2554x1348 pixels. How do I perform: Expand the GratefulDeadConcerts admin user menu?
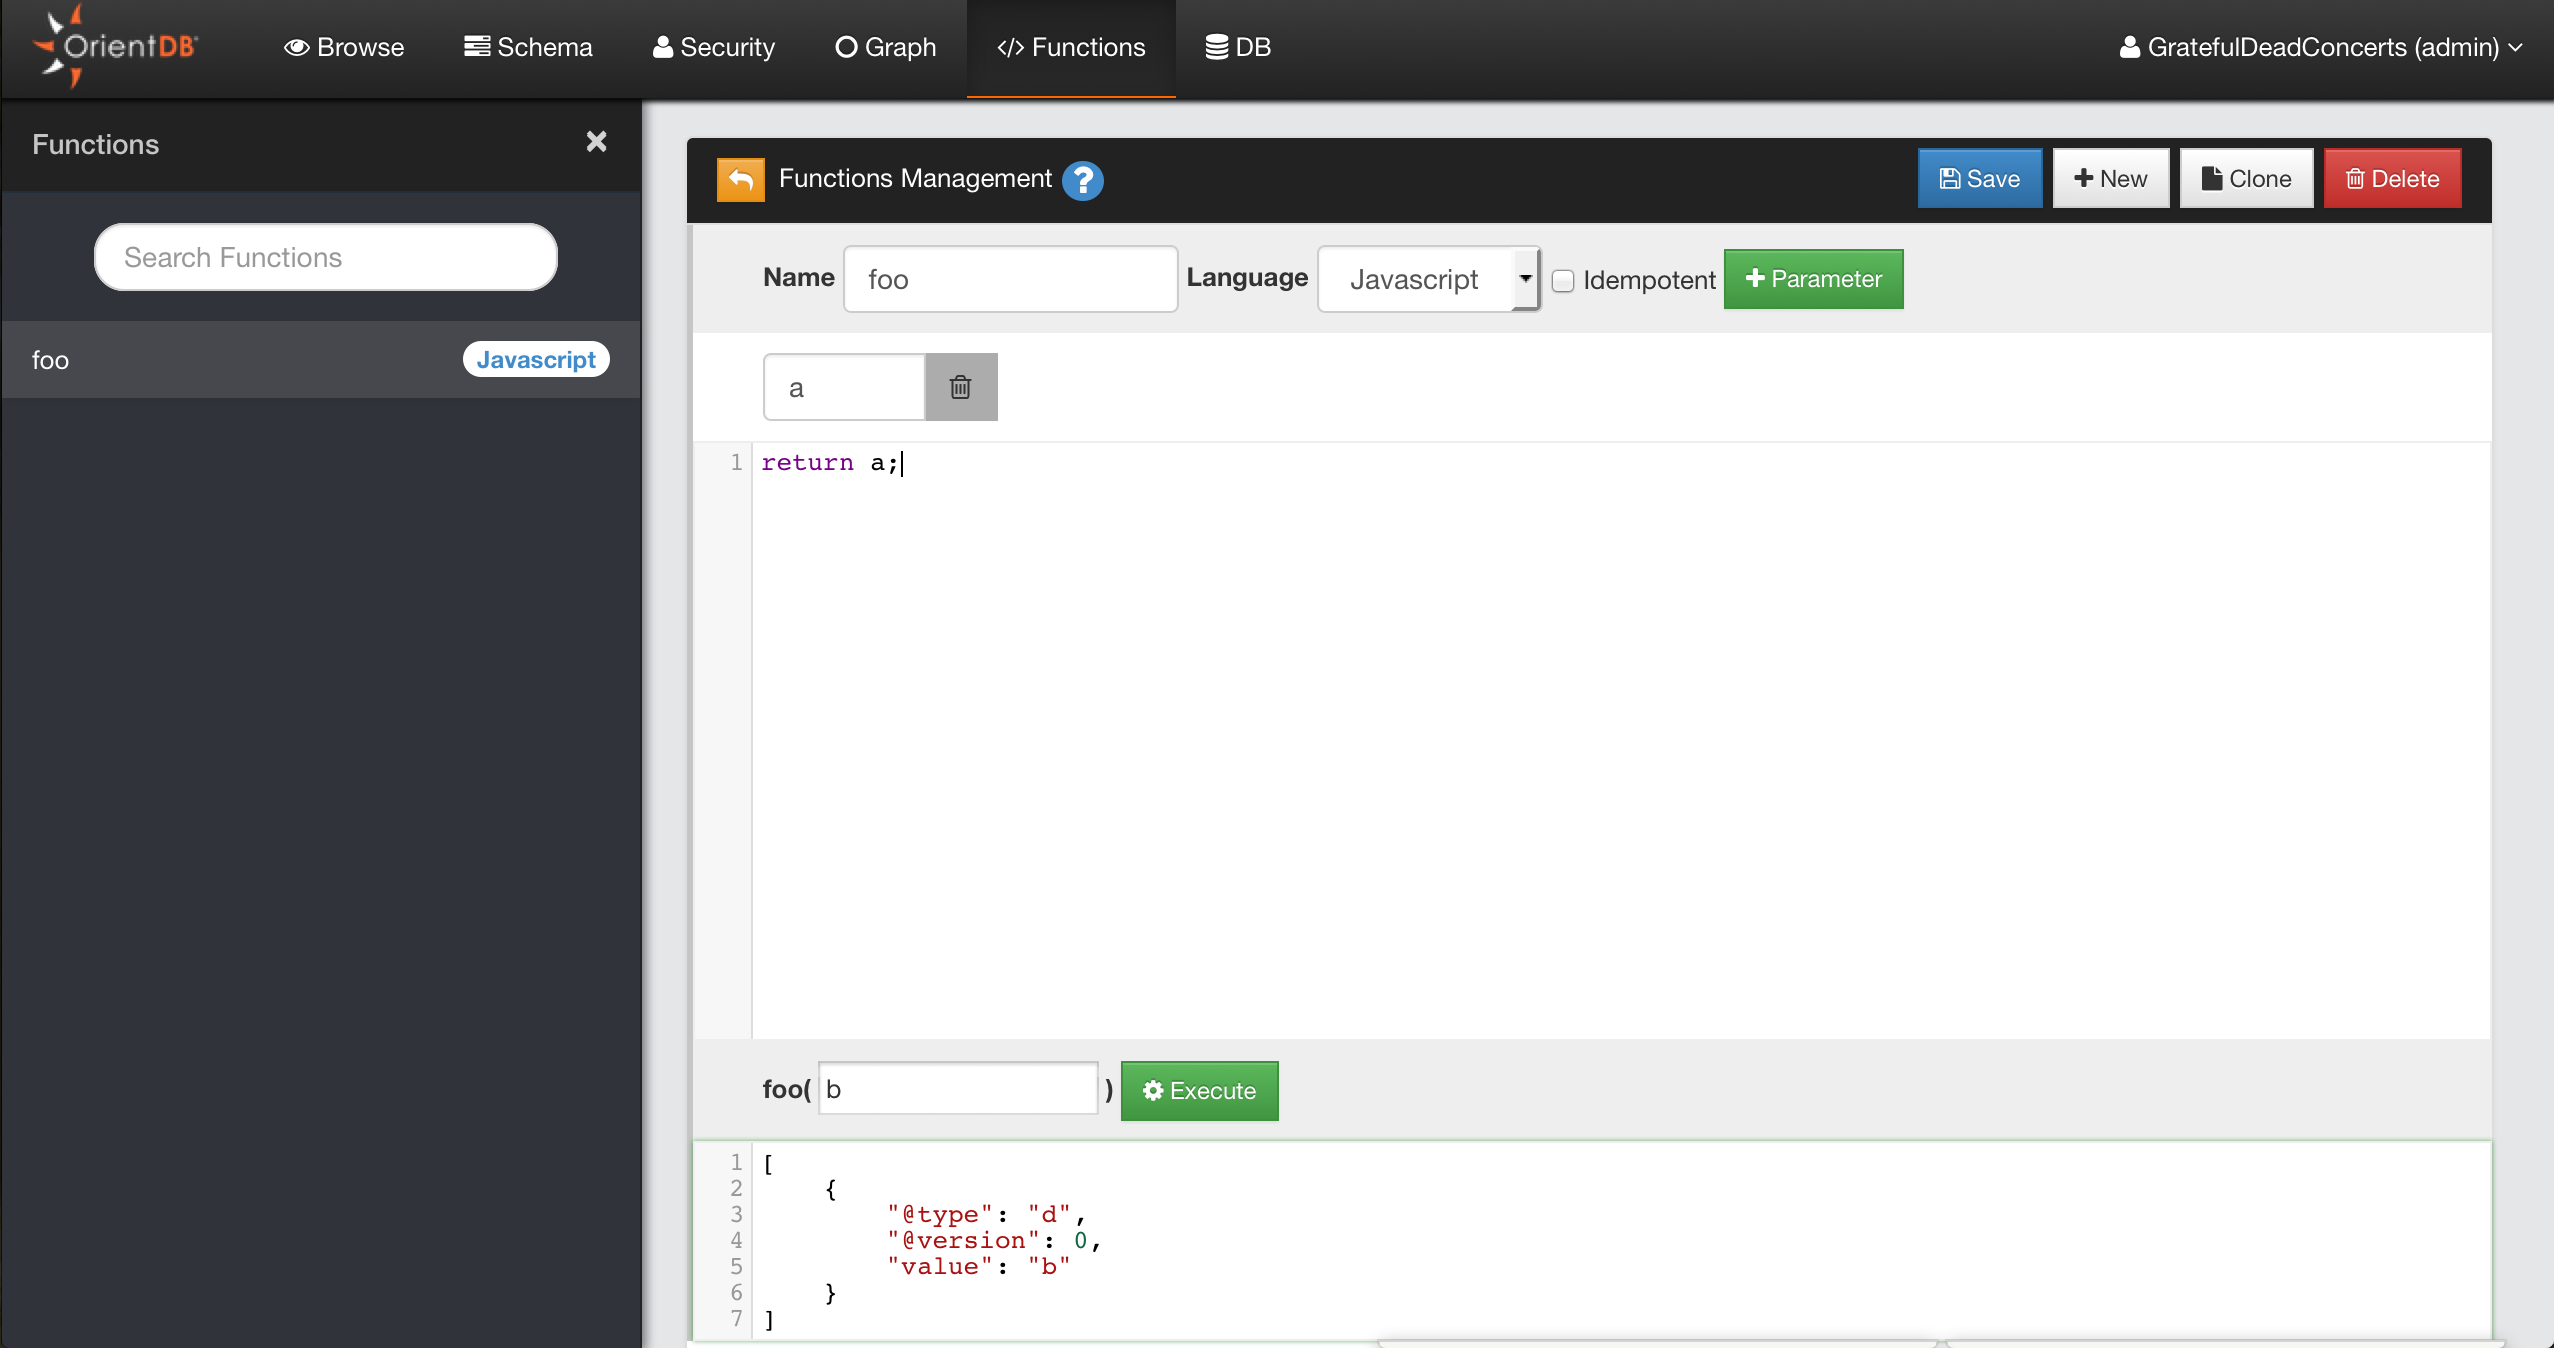[x=2320, y=47]
